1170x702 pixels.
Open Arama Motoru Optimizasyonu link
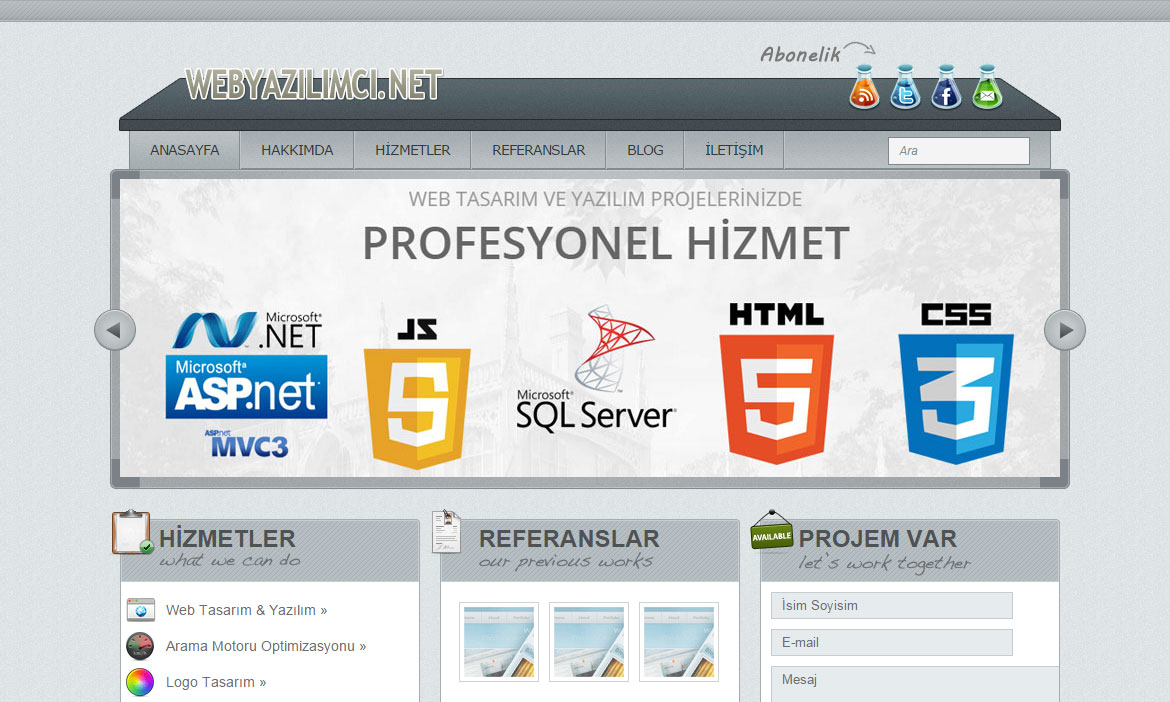(266, 646)
